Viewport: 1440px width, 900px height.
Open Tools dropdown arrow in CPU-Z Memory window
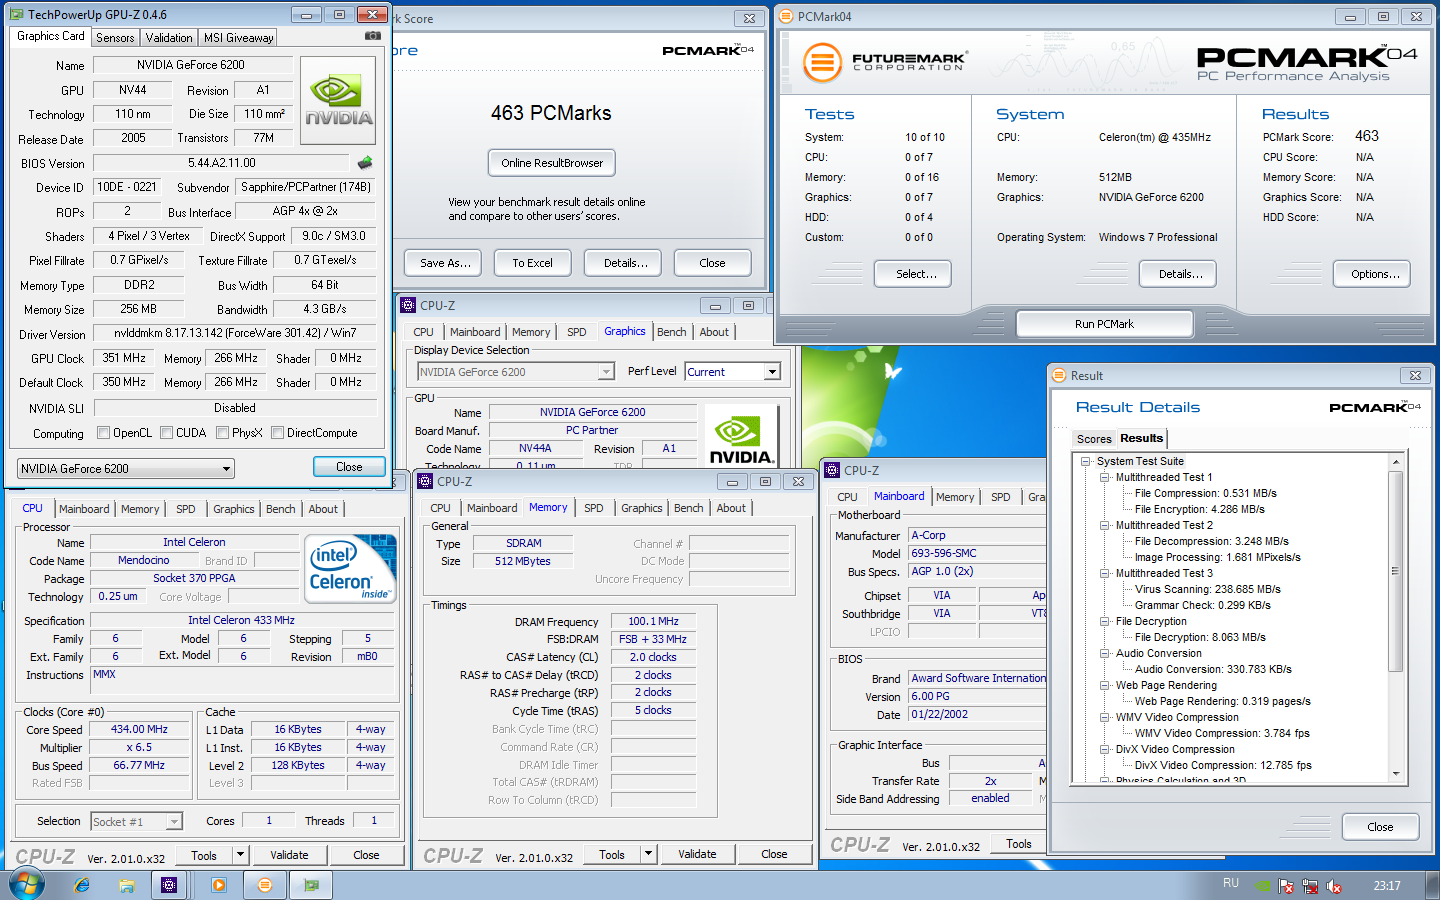[649, 854]
